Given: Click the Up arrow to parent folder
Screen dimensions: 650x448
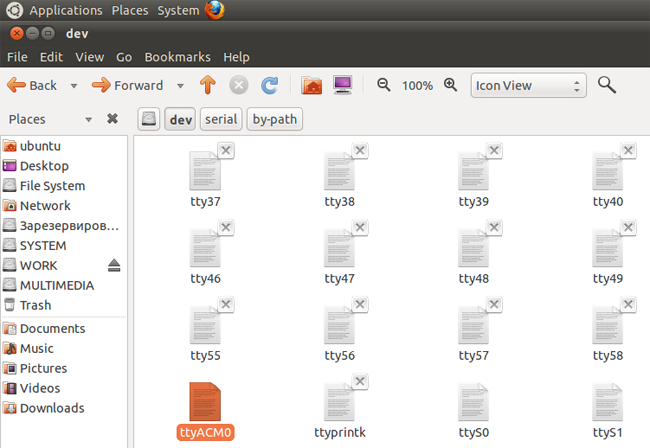Looking at the screenshot, I should tap(207, 85).
